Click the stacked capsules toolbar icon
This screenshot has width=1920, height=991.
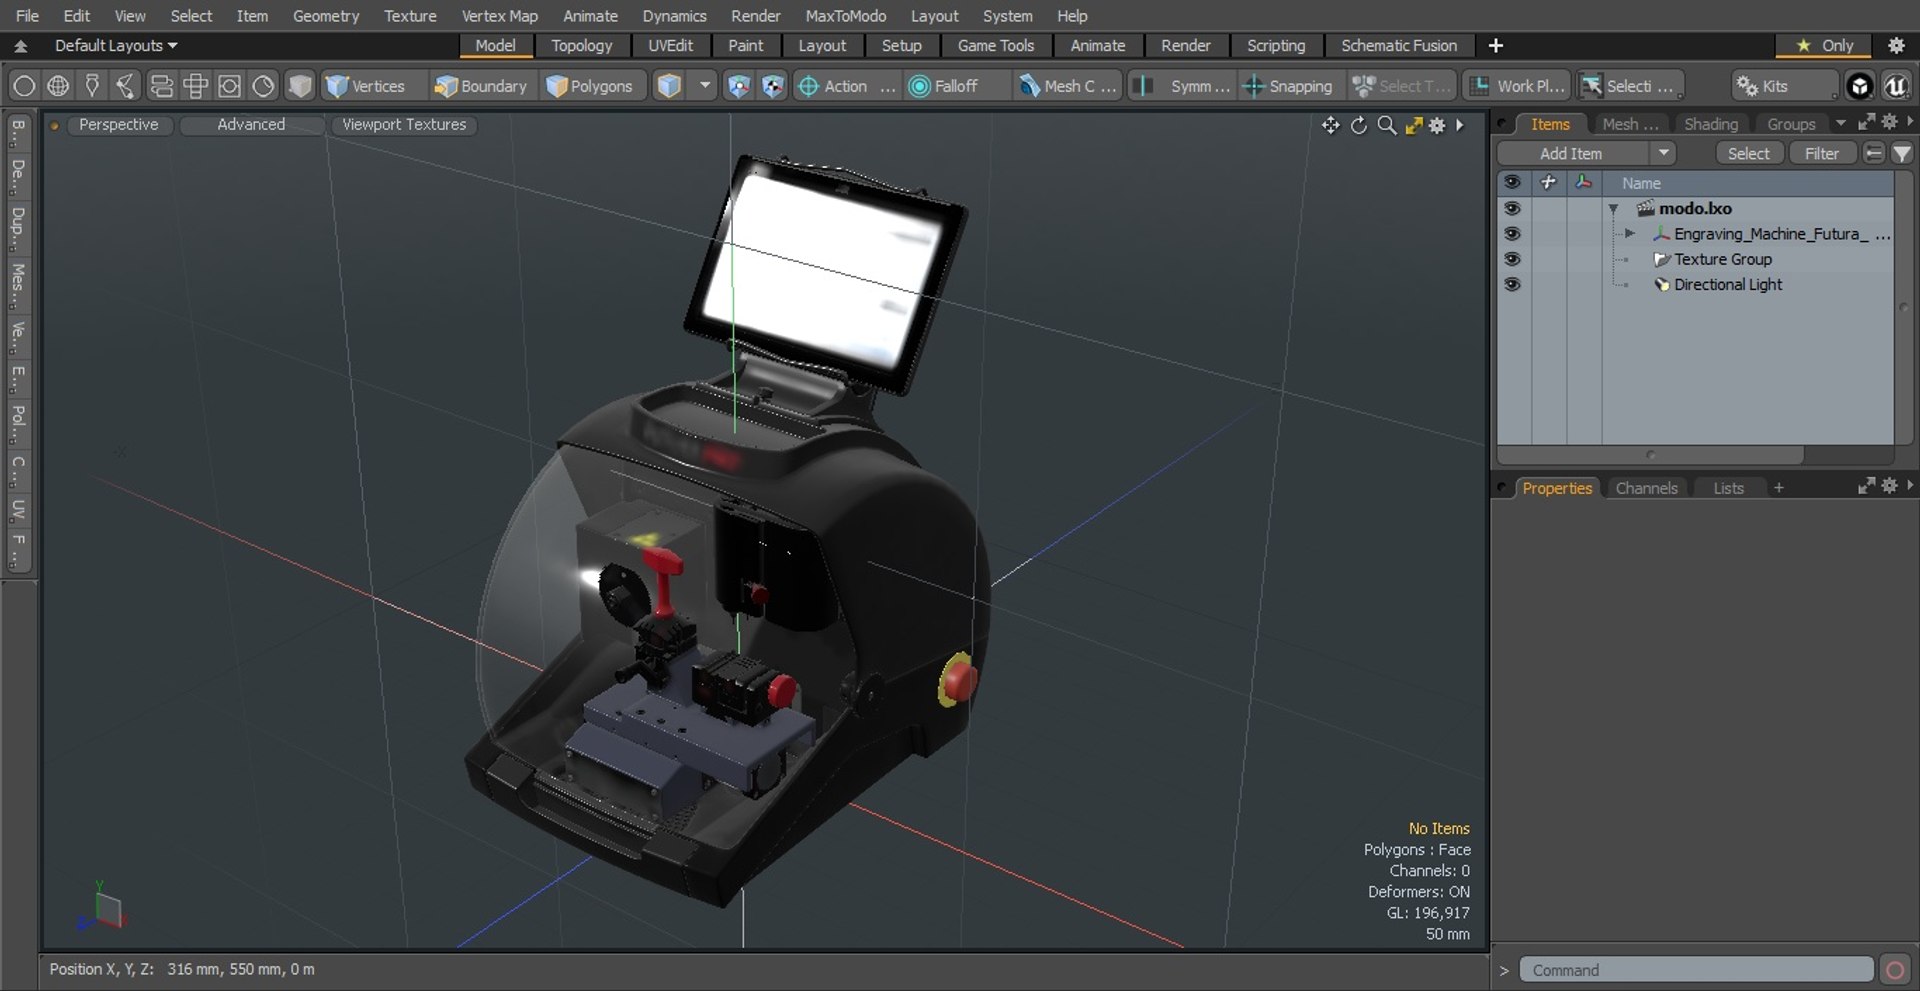(x=161, y=86)
